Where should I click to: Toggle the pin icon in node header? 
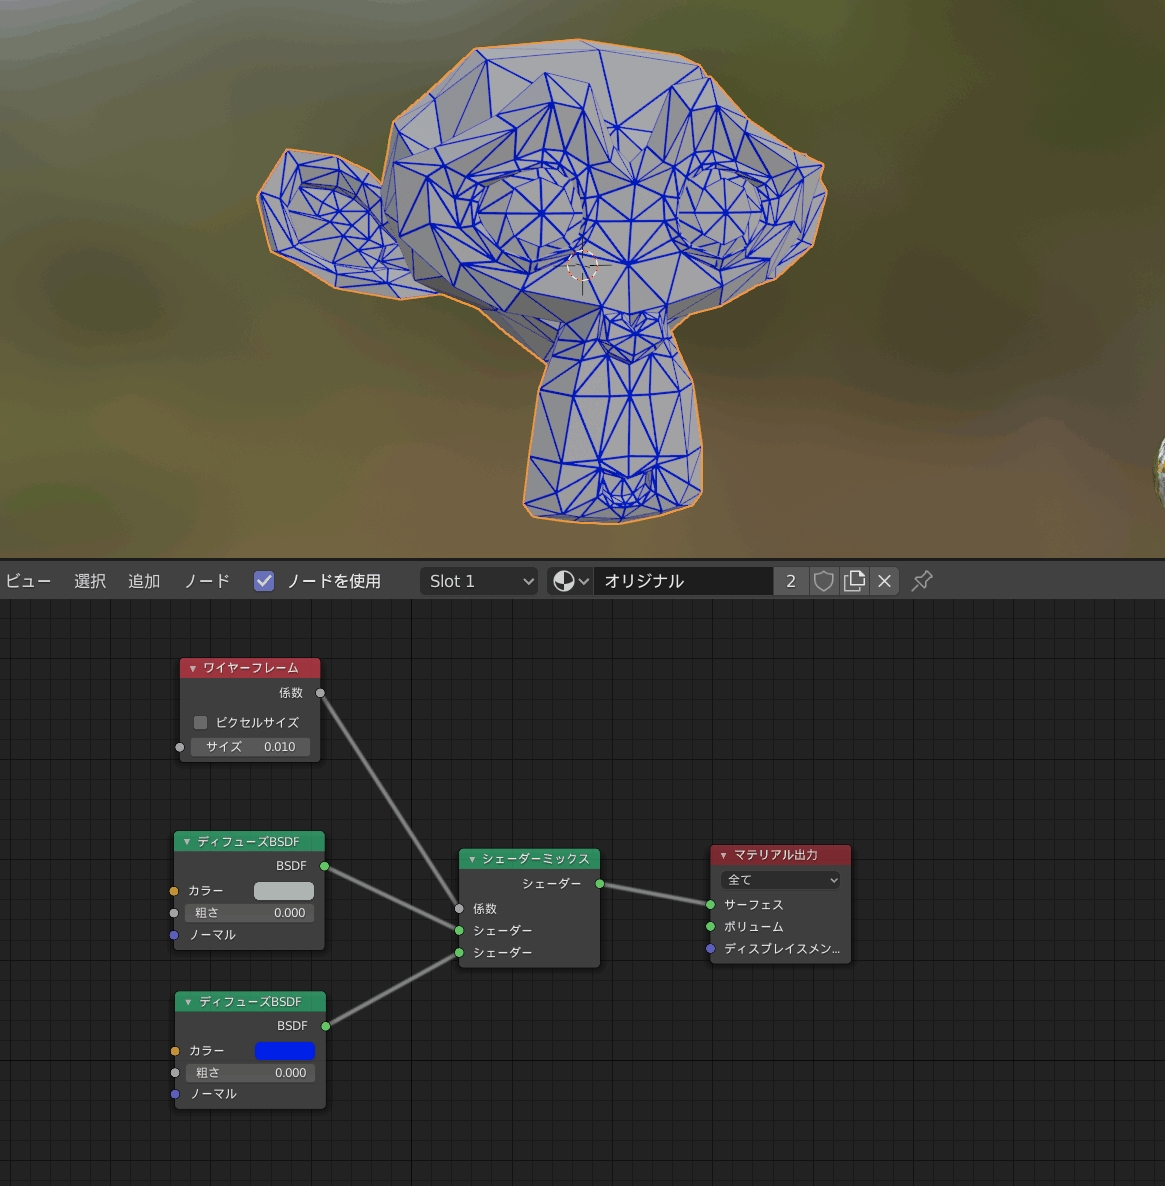tap(922, 581)
